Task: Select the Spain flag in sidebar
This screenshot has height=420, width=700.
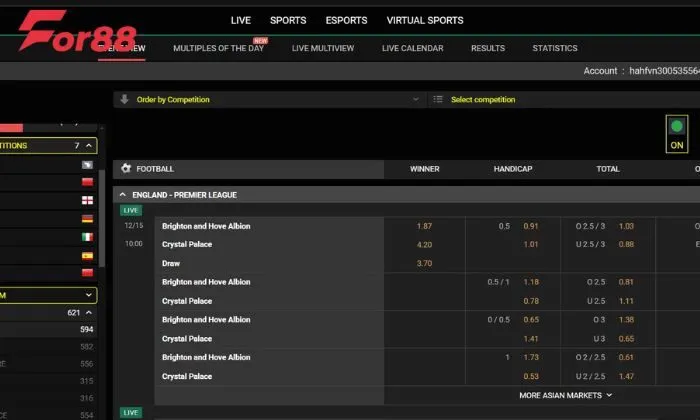Action: (x=87, y=255)
